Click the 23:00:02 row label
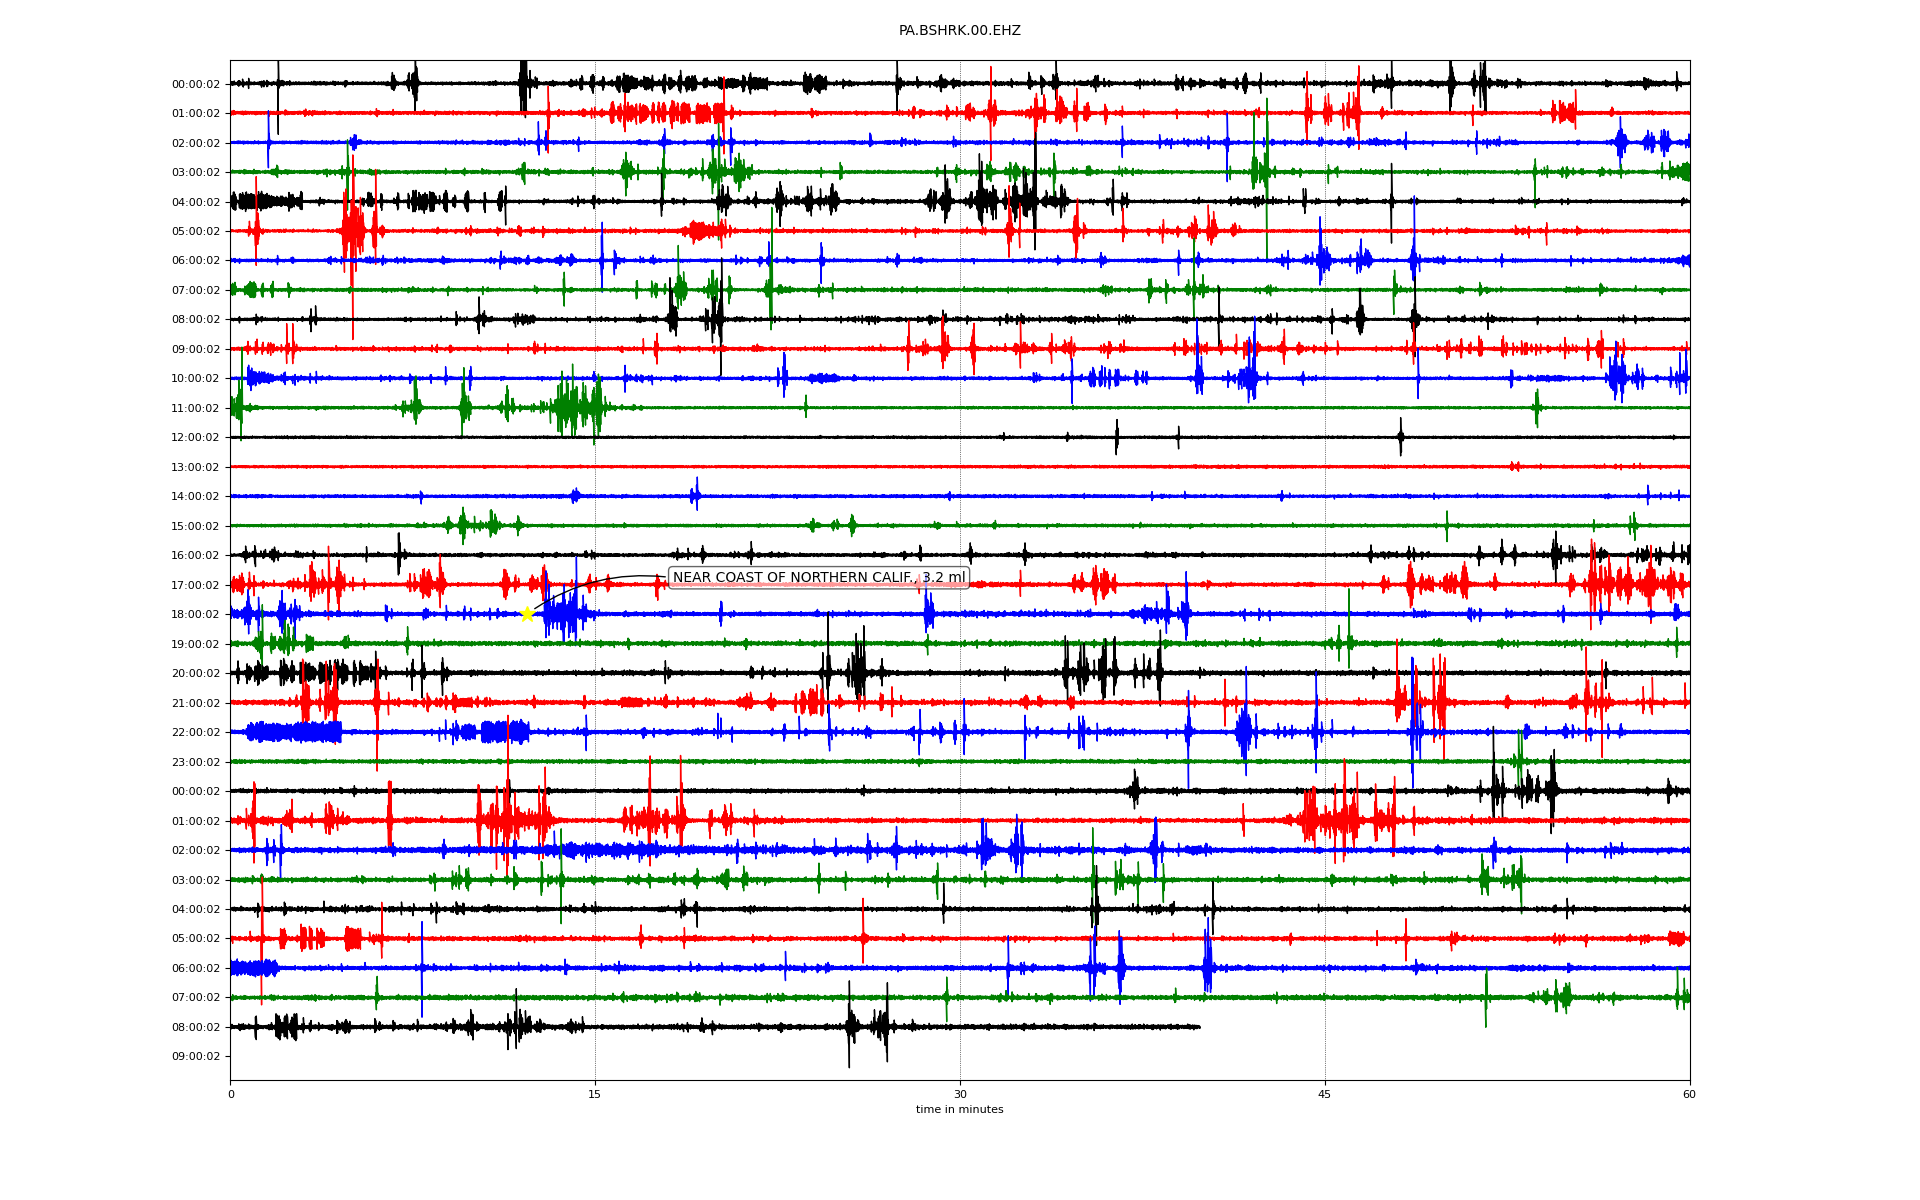Viewport: 1920px width, 1200px height. click(196, 762)
